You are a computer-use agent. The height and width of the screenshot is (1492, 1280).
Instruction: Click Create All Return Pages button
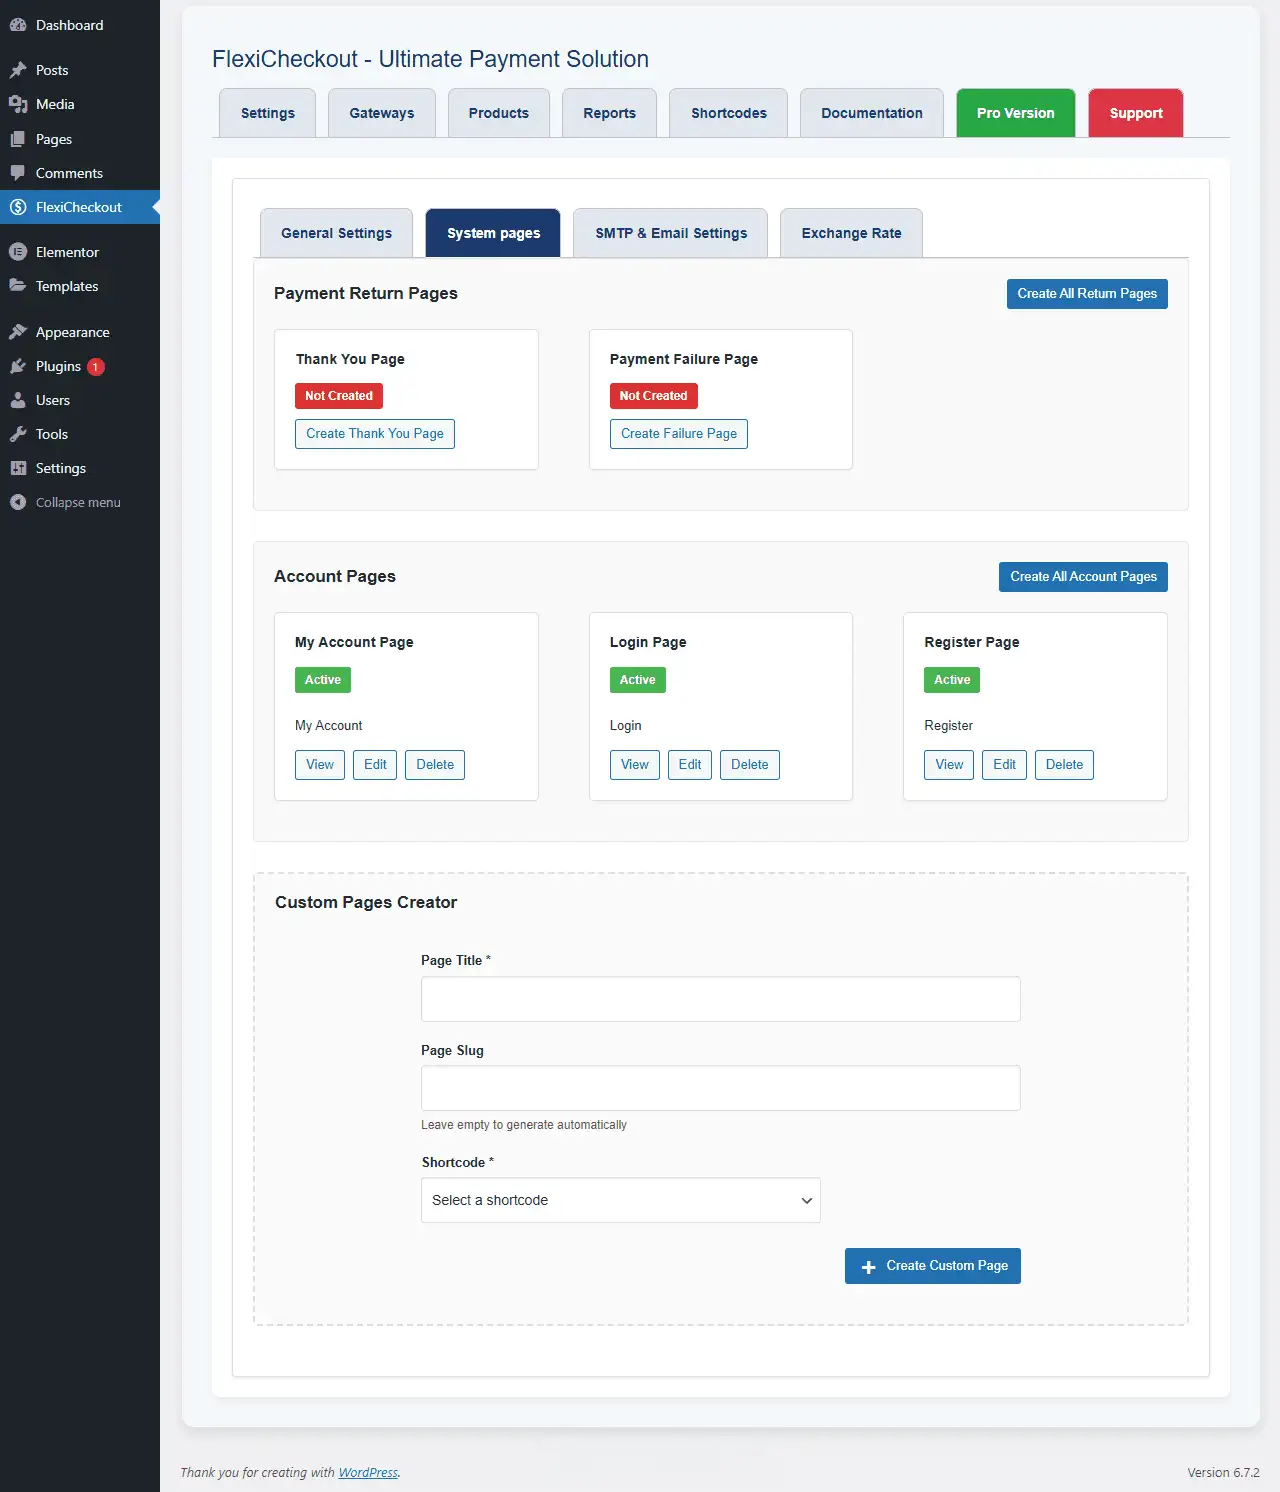1087,294
